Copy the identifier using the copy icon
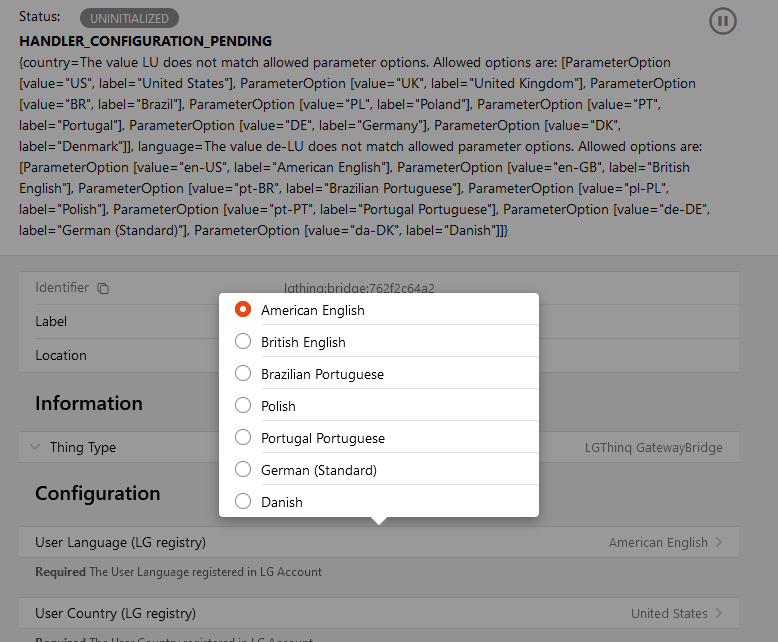Viewport: 778px width, 642px height. [103, 288]
